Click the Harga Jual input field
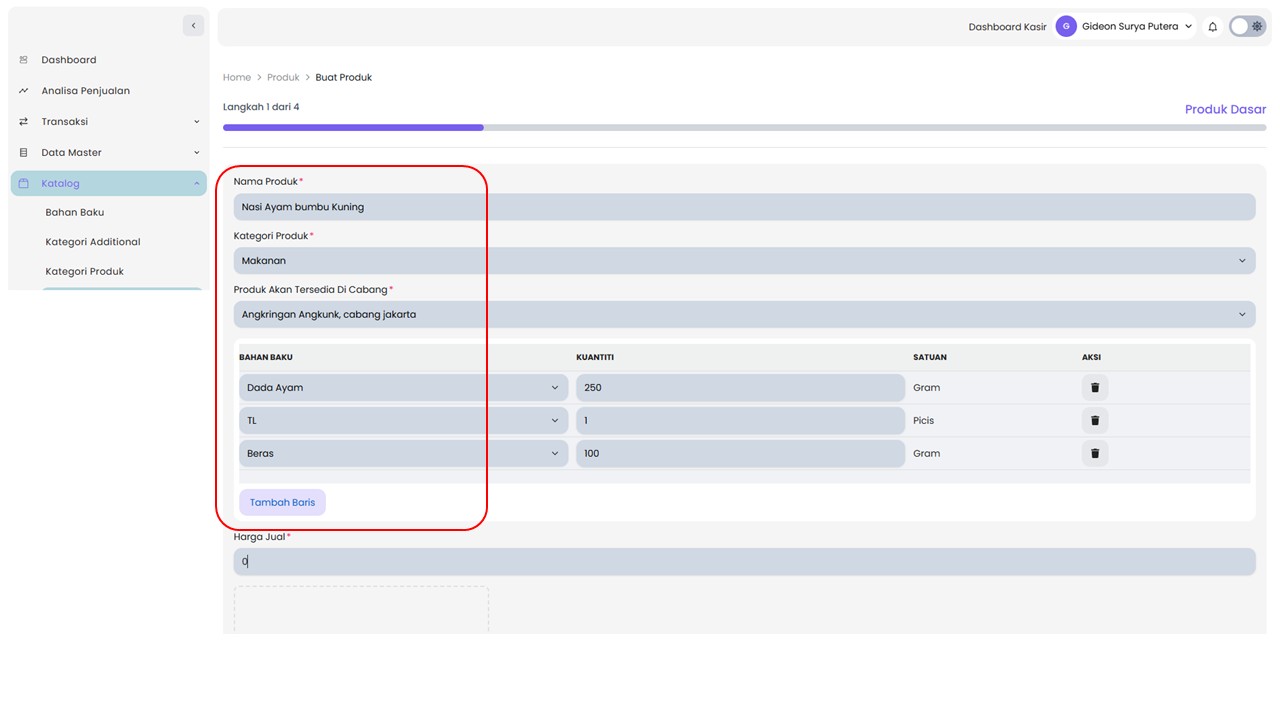The image size is (1280, 720). (744, 562)
